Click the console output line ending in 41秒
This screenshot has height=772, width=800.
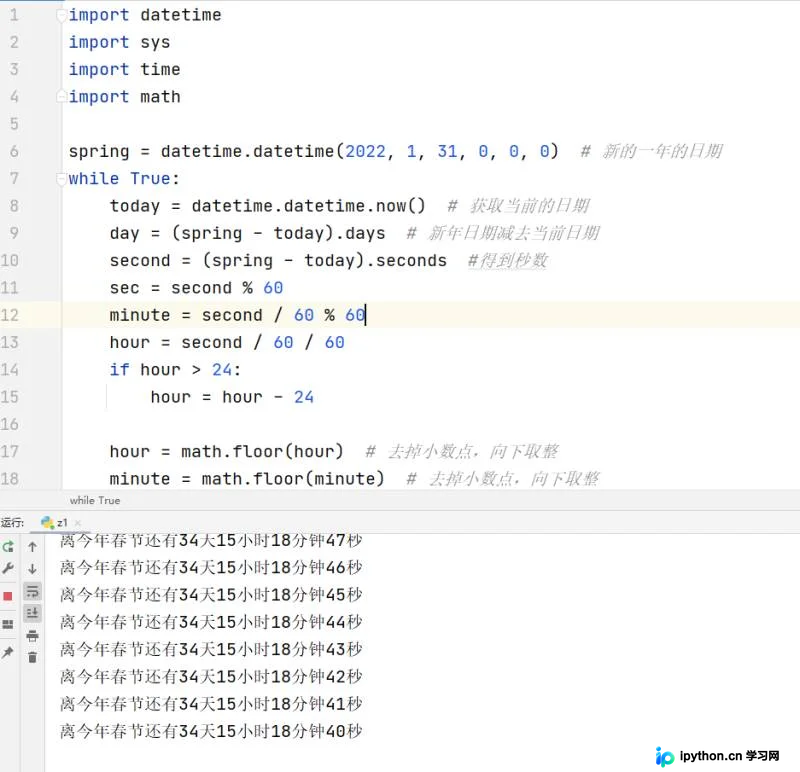coord(211,704)
